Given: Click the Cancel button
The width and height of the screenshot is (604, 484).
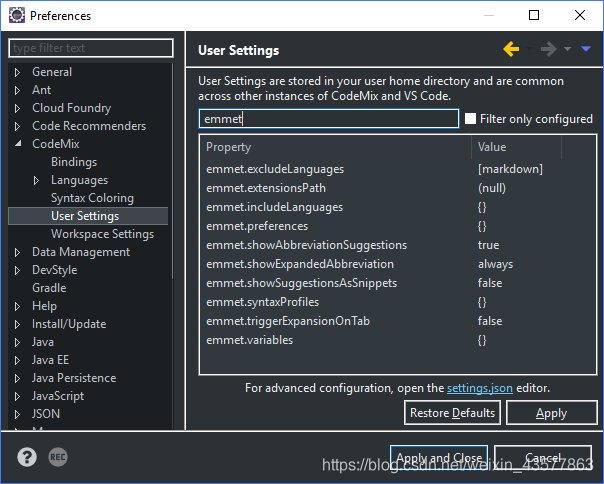Looking at the screenshot, I should 543,457.
